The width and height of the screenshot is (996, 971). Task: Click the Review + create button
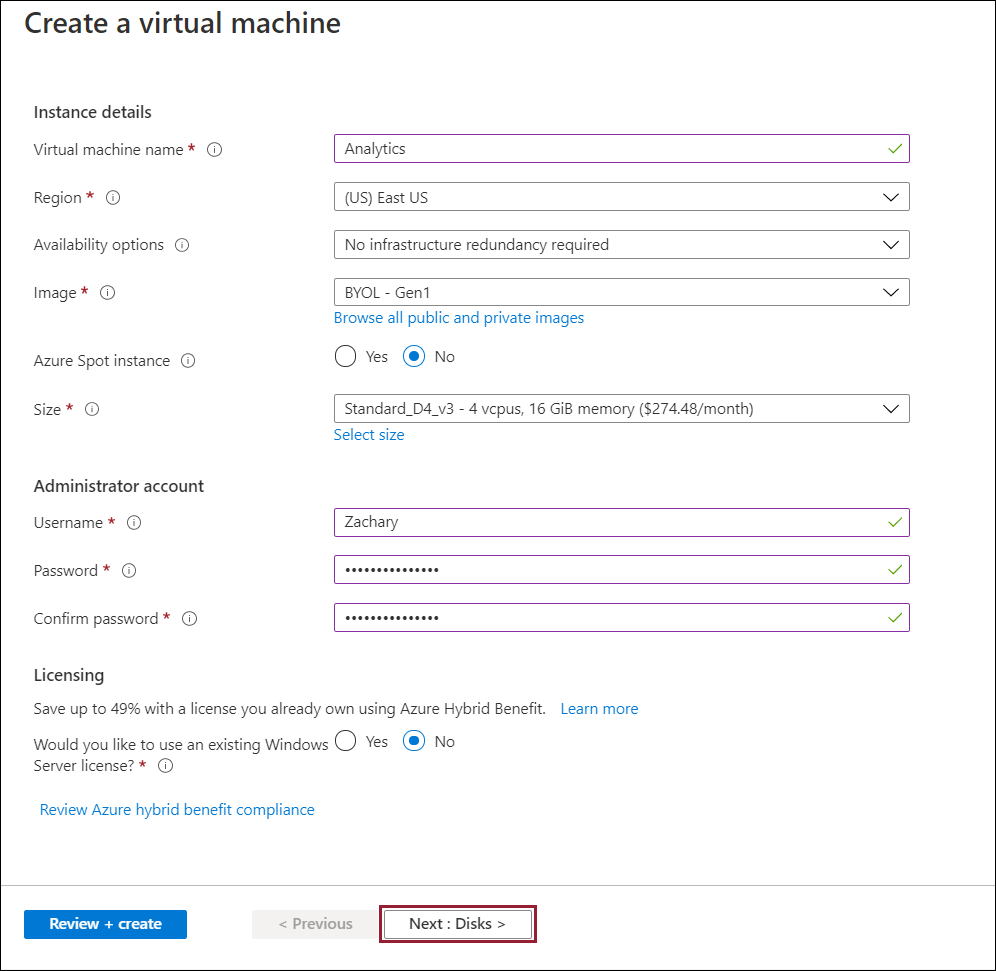point(105,924)
